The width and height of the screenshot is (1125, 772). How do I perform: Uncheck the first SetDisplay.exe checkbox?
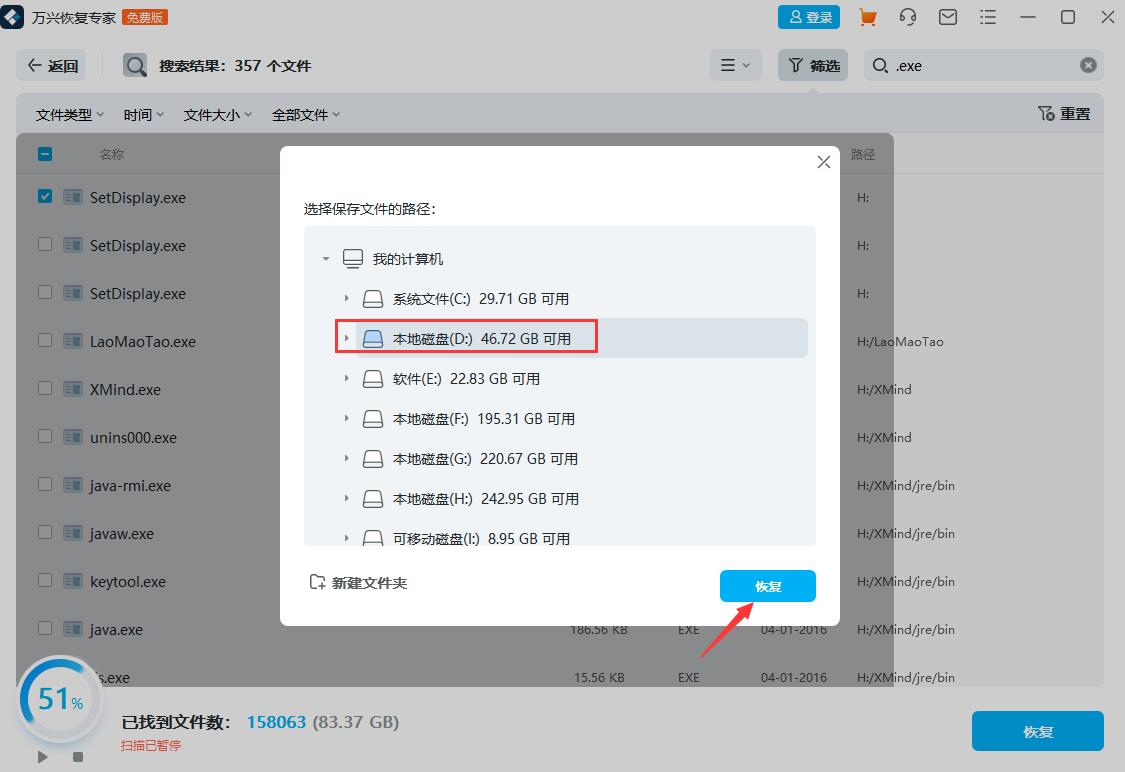pyautogui.click(x=45, y=197)
